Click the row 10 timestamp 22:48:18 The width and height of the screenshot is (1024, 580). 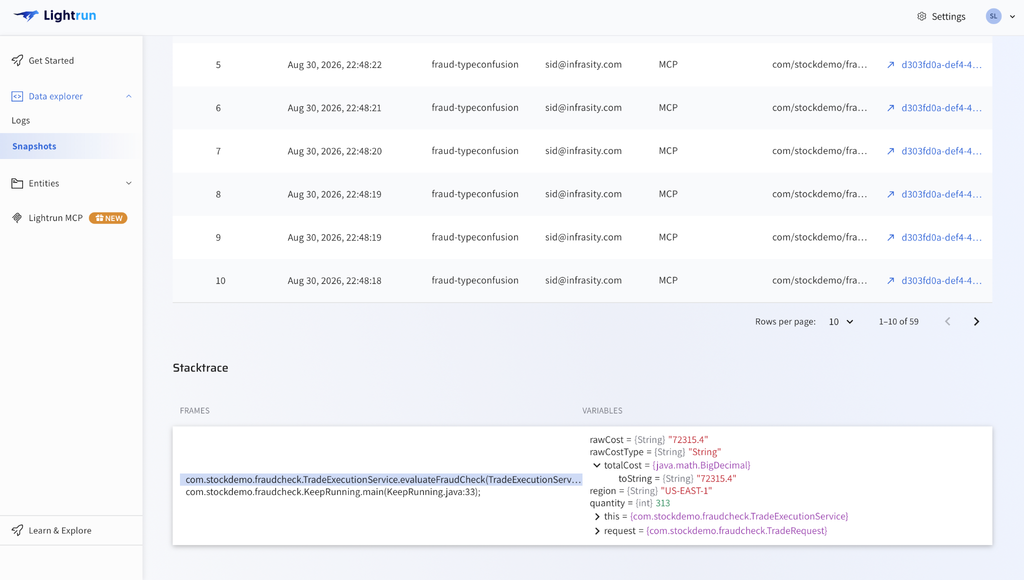point(334,280)
